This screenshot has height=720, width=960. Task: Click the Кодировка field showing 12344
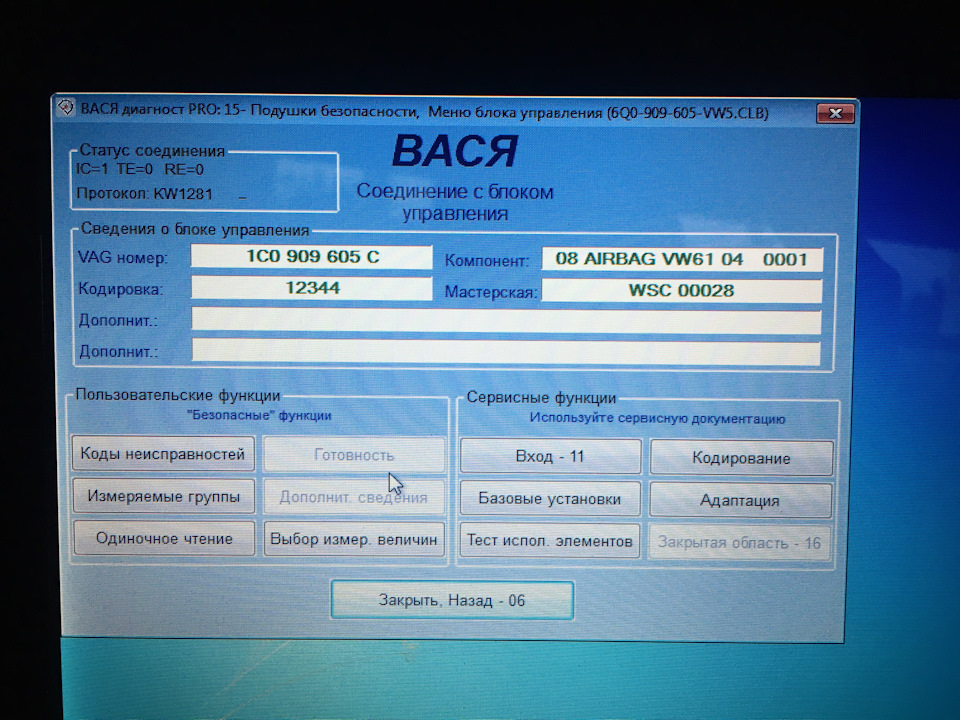[x=312, y=288]
